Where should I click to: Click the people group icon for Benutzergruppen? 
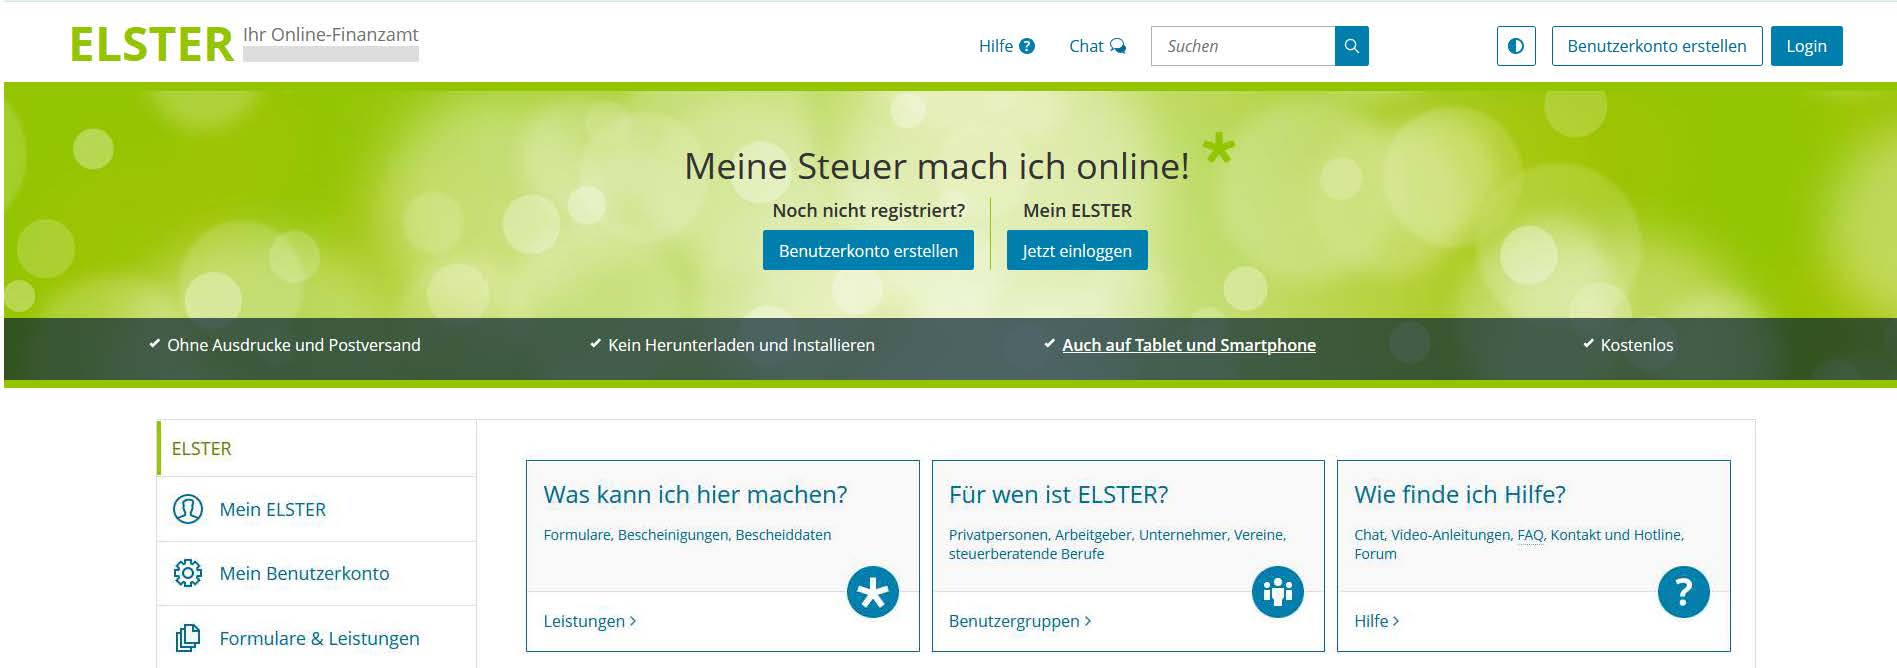coord(1277,592)
